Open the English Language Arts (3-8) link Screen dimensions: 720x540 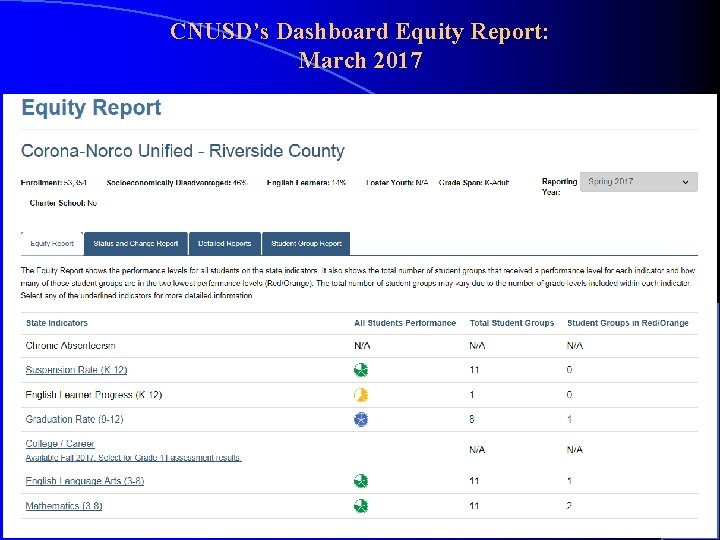tap(84, 481)
